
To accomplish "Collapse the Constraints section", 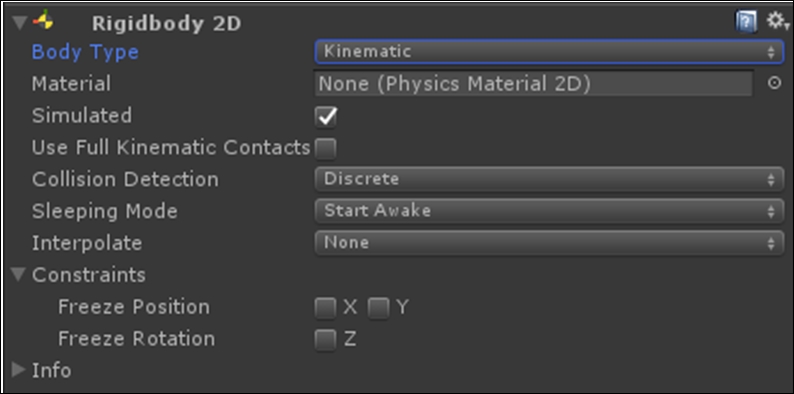I will point(19,275).
